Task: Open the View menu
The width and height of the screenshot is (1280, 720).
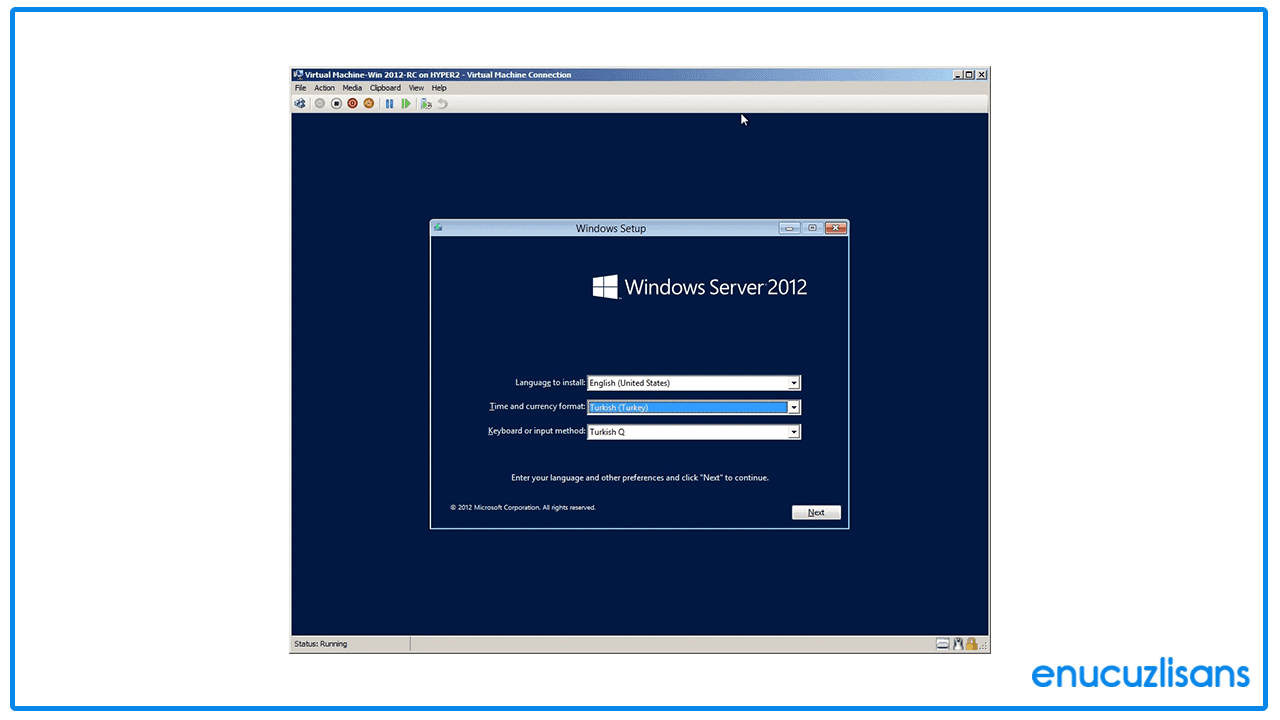Action: point(416,88)
